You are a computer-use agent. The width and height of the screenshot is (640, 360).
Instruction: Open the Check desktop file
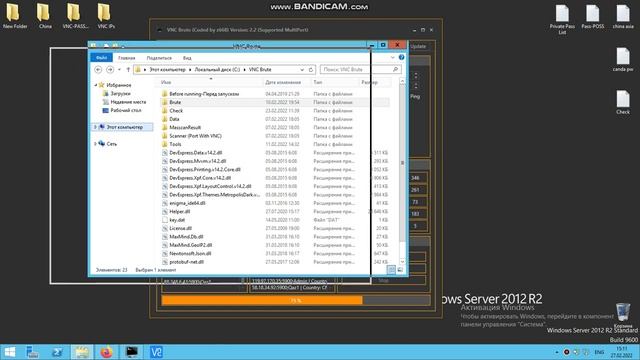click(x=623, y=102)
